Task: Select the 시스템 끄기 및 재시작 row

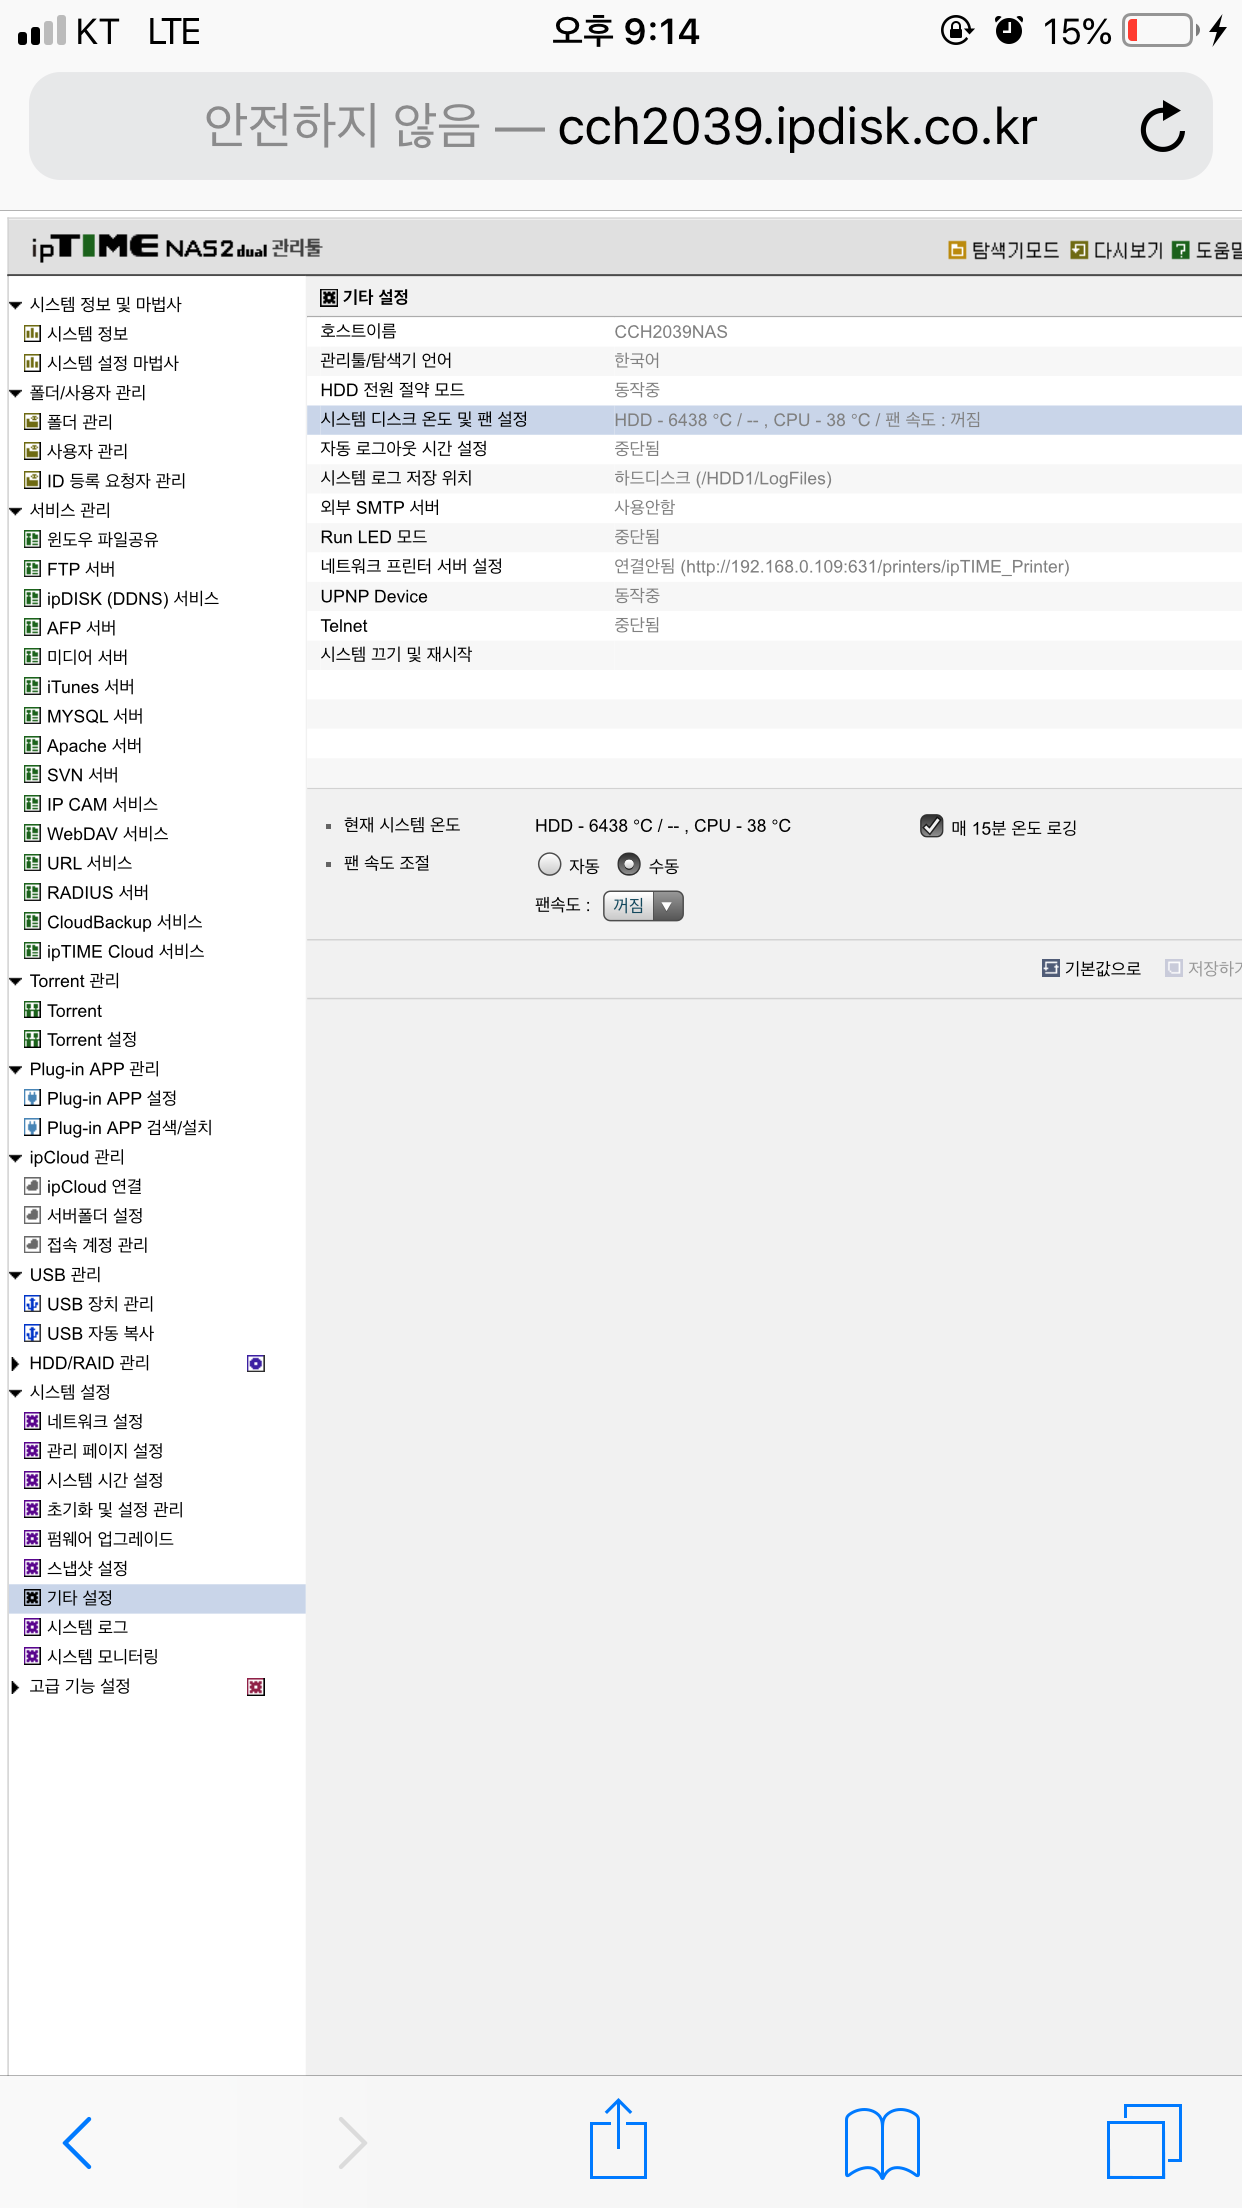Action: (774, 655)
